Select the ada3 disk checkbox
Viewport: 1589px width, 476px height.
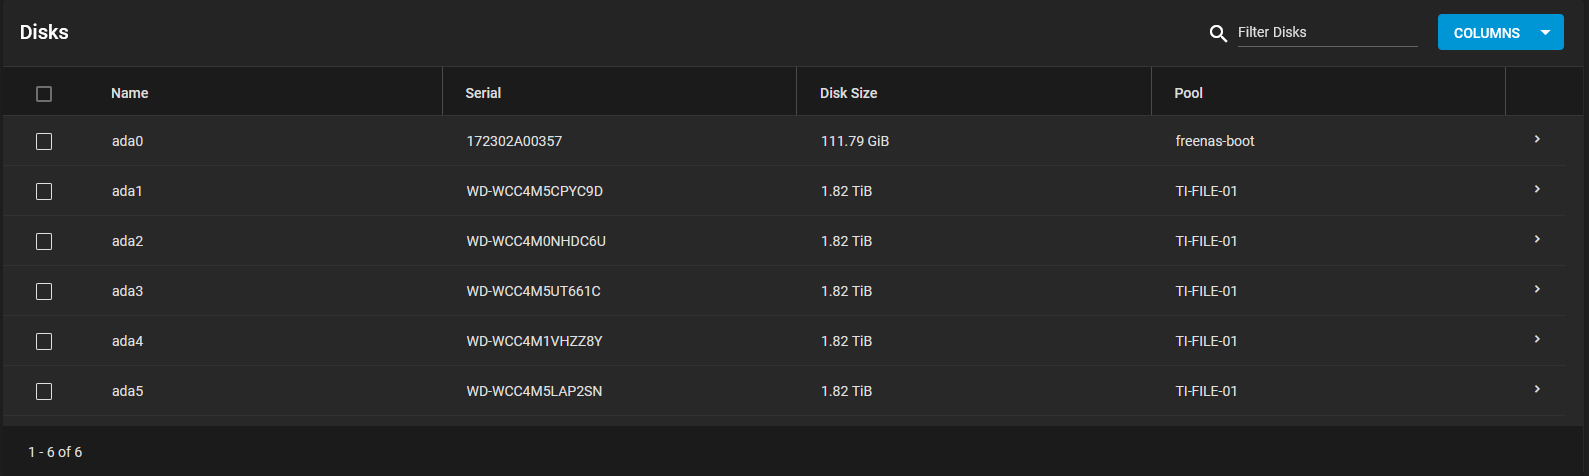[44, 292]
